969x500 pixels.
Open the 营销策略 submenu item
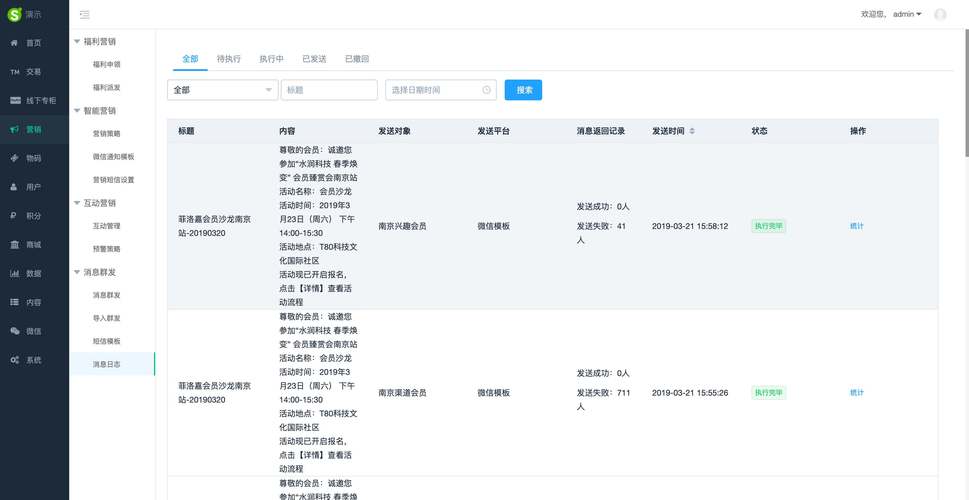[106, 133]
